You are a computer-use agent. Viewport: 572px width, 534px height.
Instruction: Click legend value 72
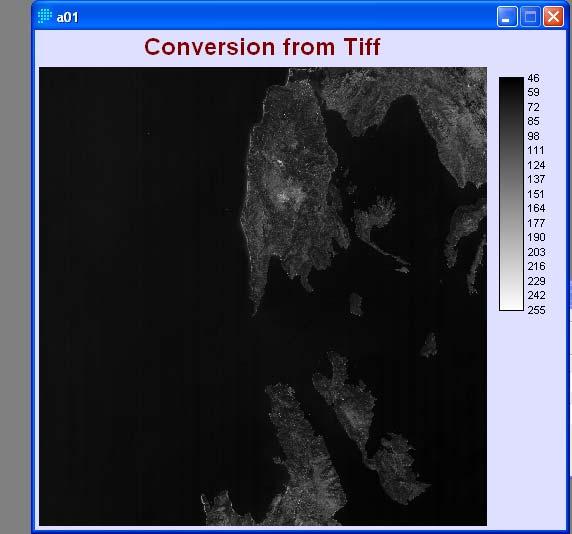pos(533,107)
